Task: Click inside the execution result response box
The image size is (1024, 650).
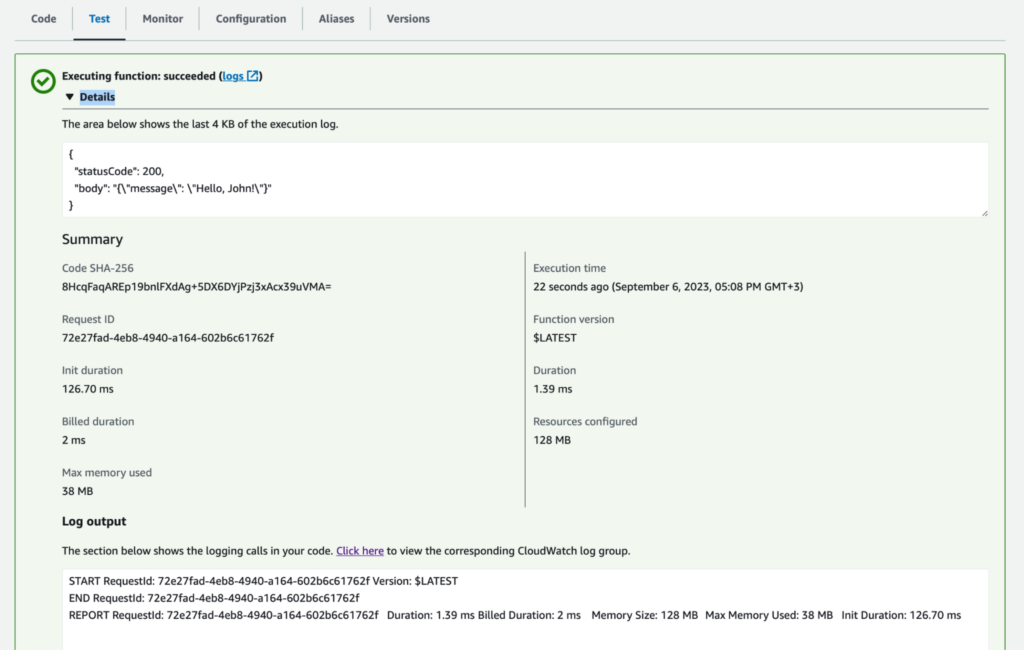Action: pyautogui.click(x=525, y=180)
